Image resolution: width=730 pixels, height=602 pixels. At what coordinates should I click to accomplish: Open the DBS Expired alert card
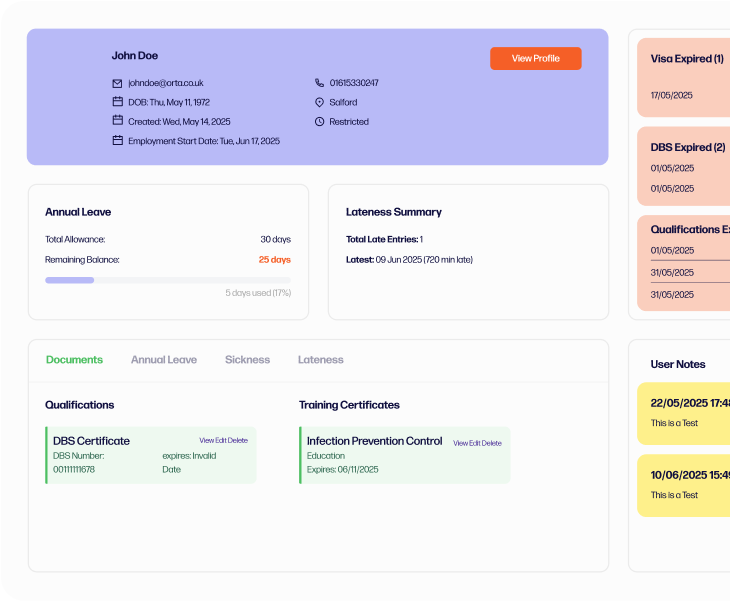click(x=684, y=166)
